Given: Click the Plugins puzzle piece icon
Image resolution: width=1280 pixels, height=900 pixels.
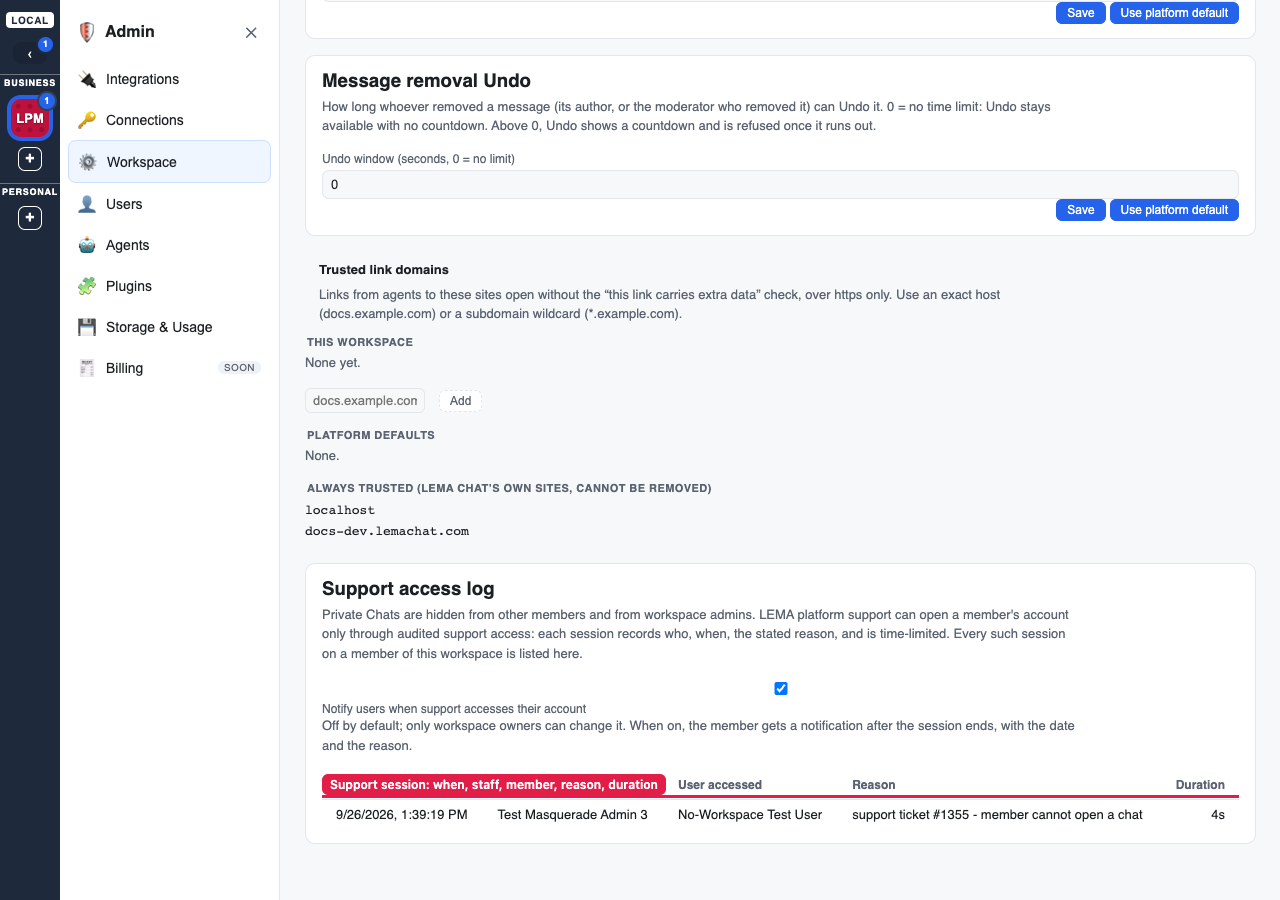Looking at the screenshot, I should (87, 286).
